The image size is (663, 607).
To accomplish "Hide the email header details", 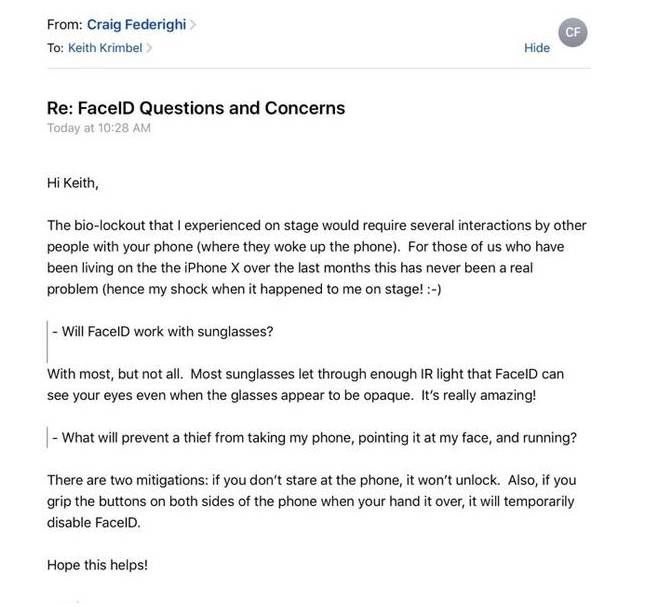I will point(537,48).
